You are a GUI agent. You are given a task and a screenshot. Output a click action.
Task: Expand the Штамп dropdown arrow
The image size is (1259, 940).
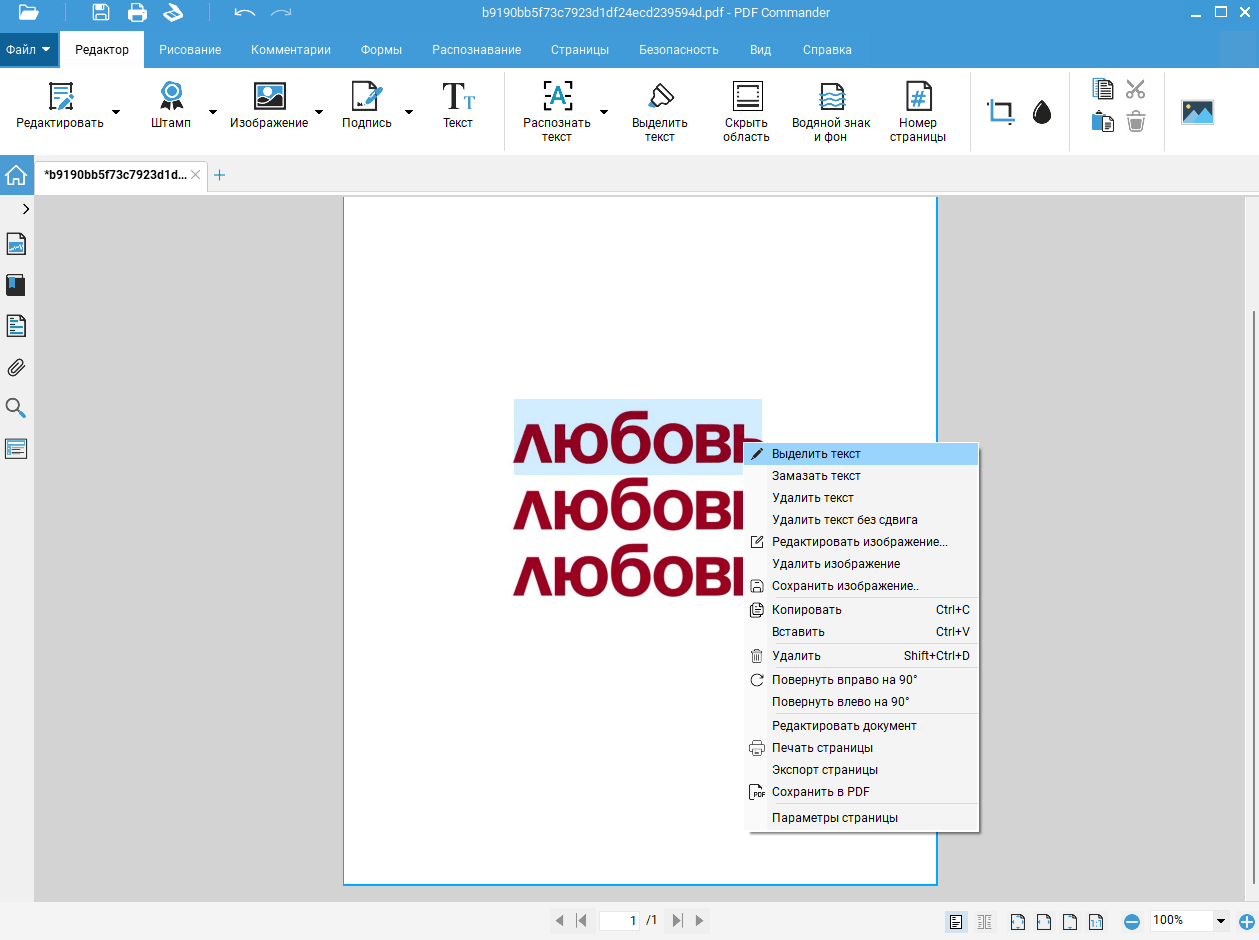[212, 112]
